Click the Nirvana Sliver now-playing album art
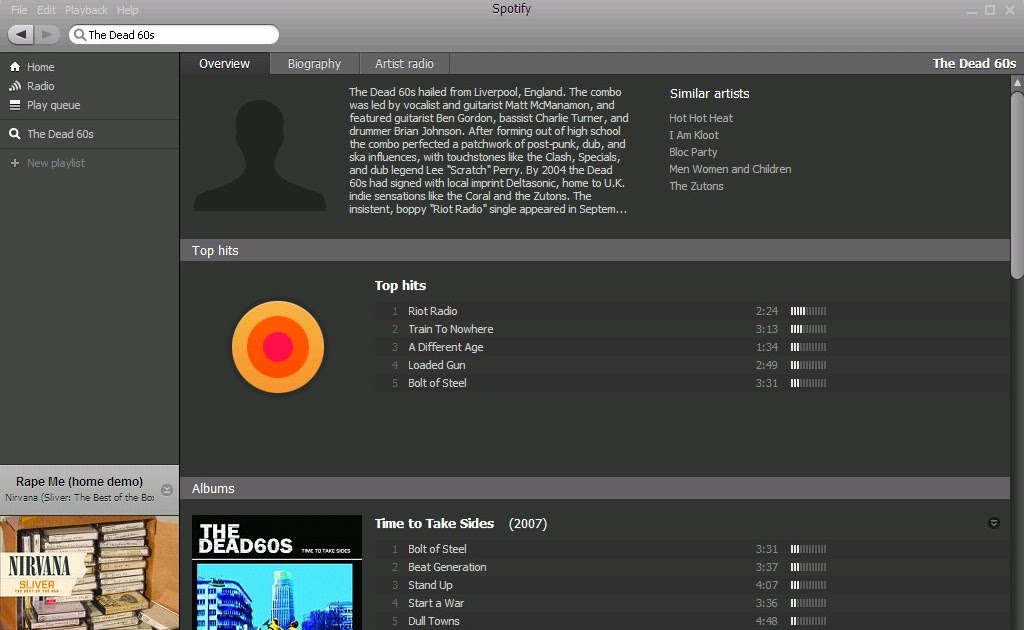 (89, 573)
